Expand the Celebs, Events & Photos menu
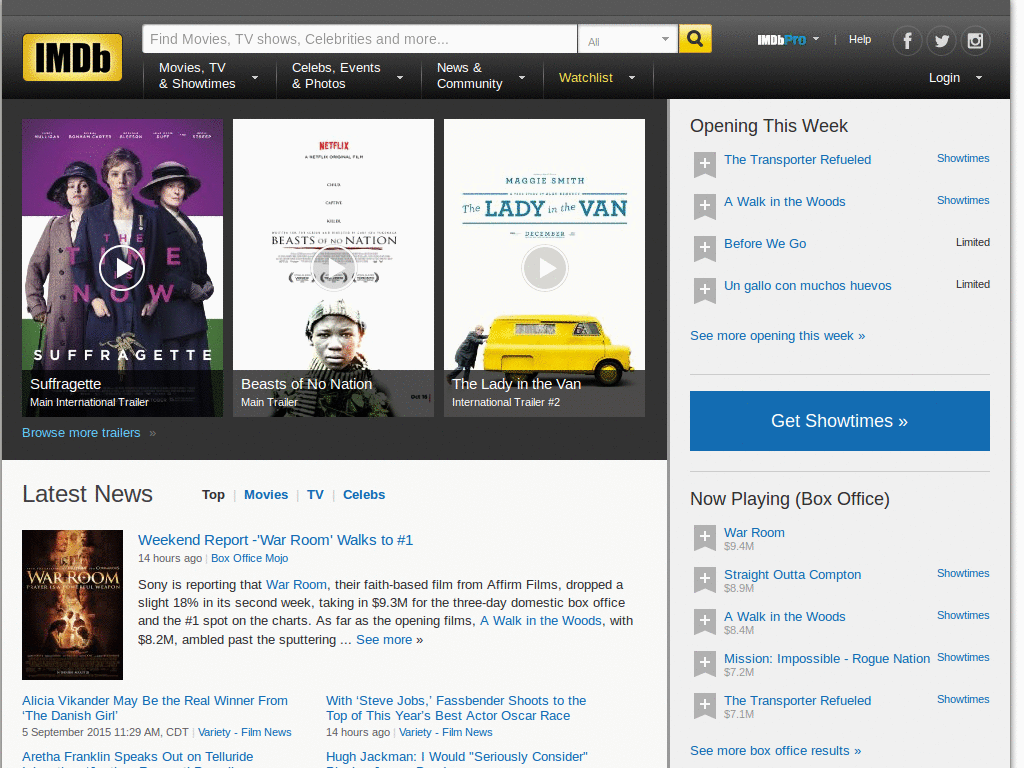The height and width of the screenshot is (768, 1024). pyautogui.click(x=347, y=76)
